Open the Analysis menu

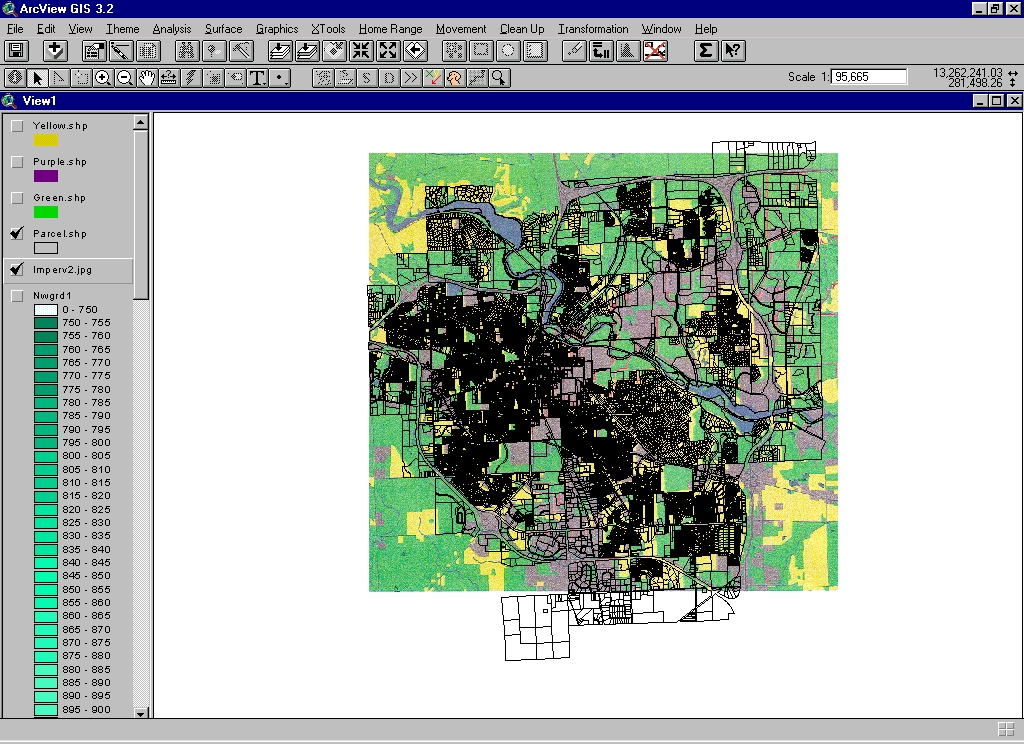click(172, 29)
